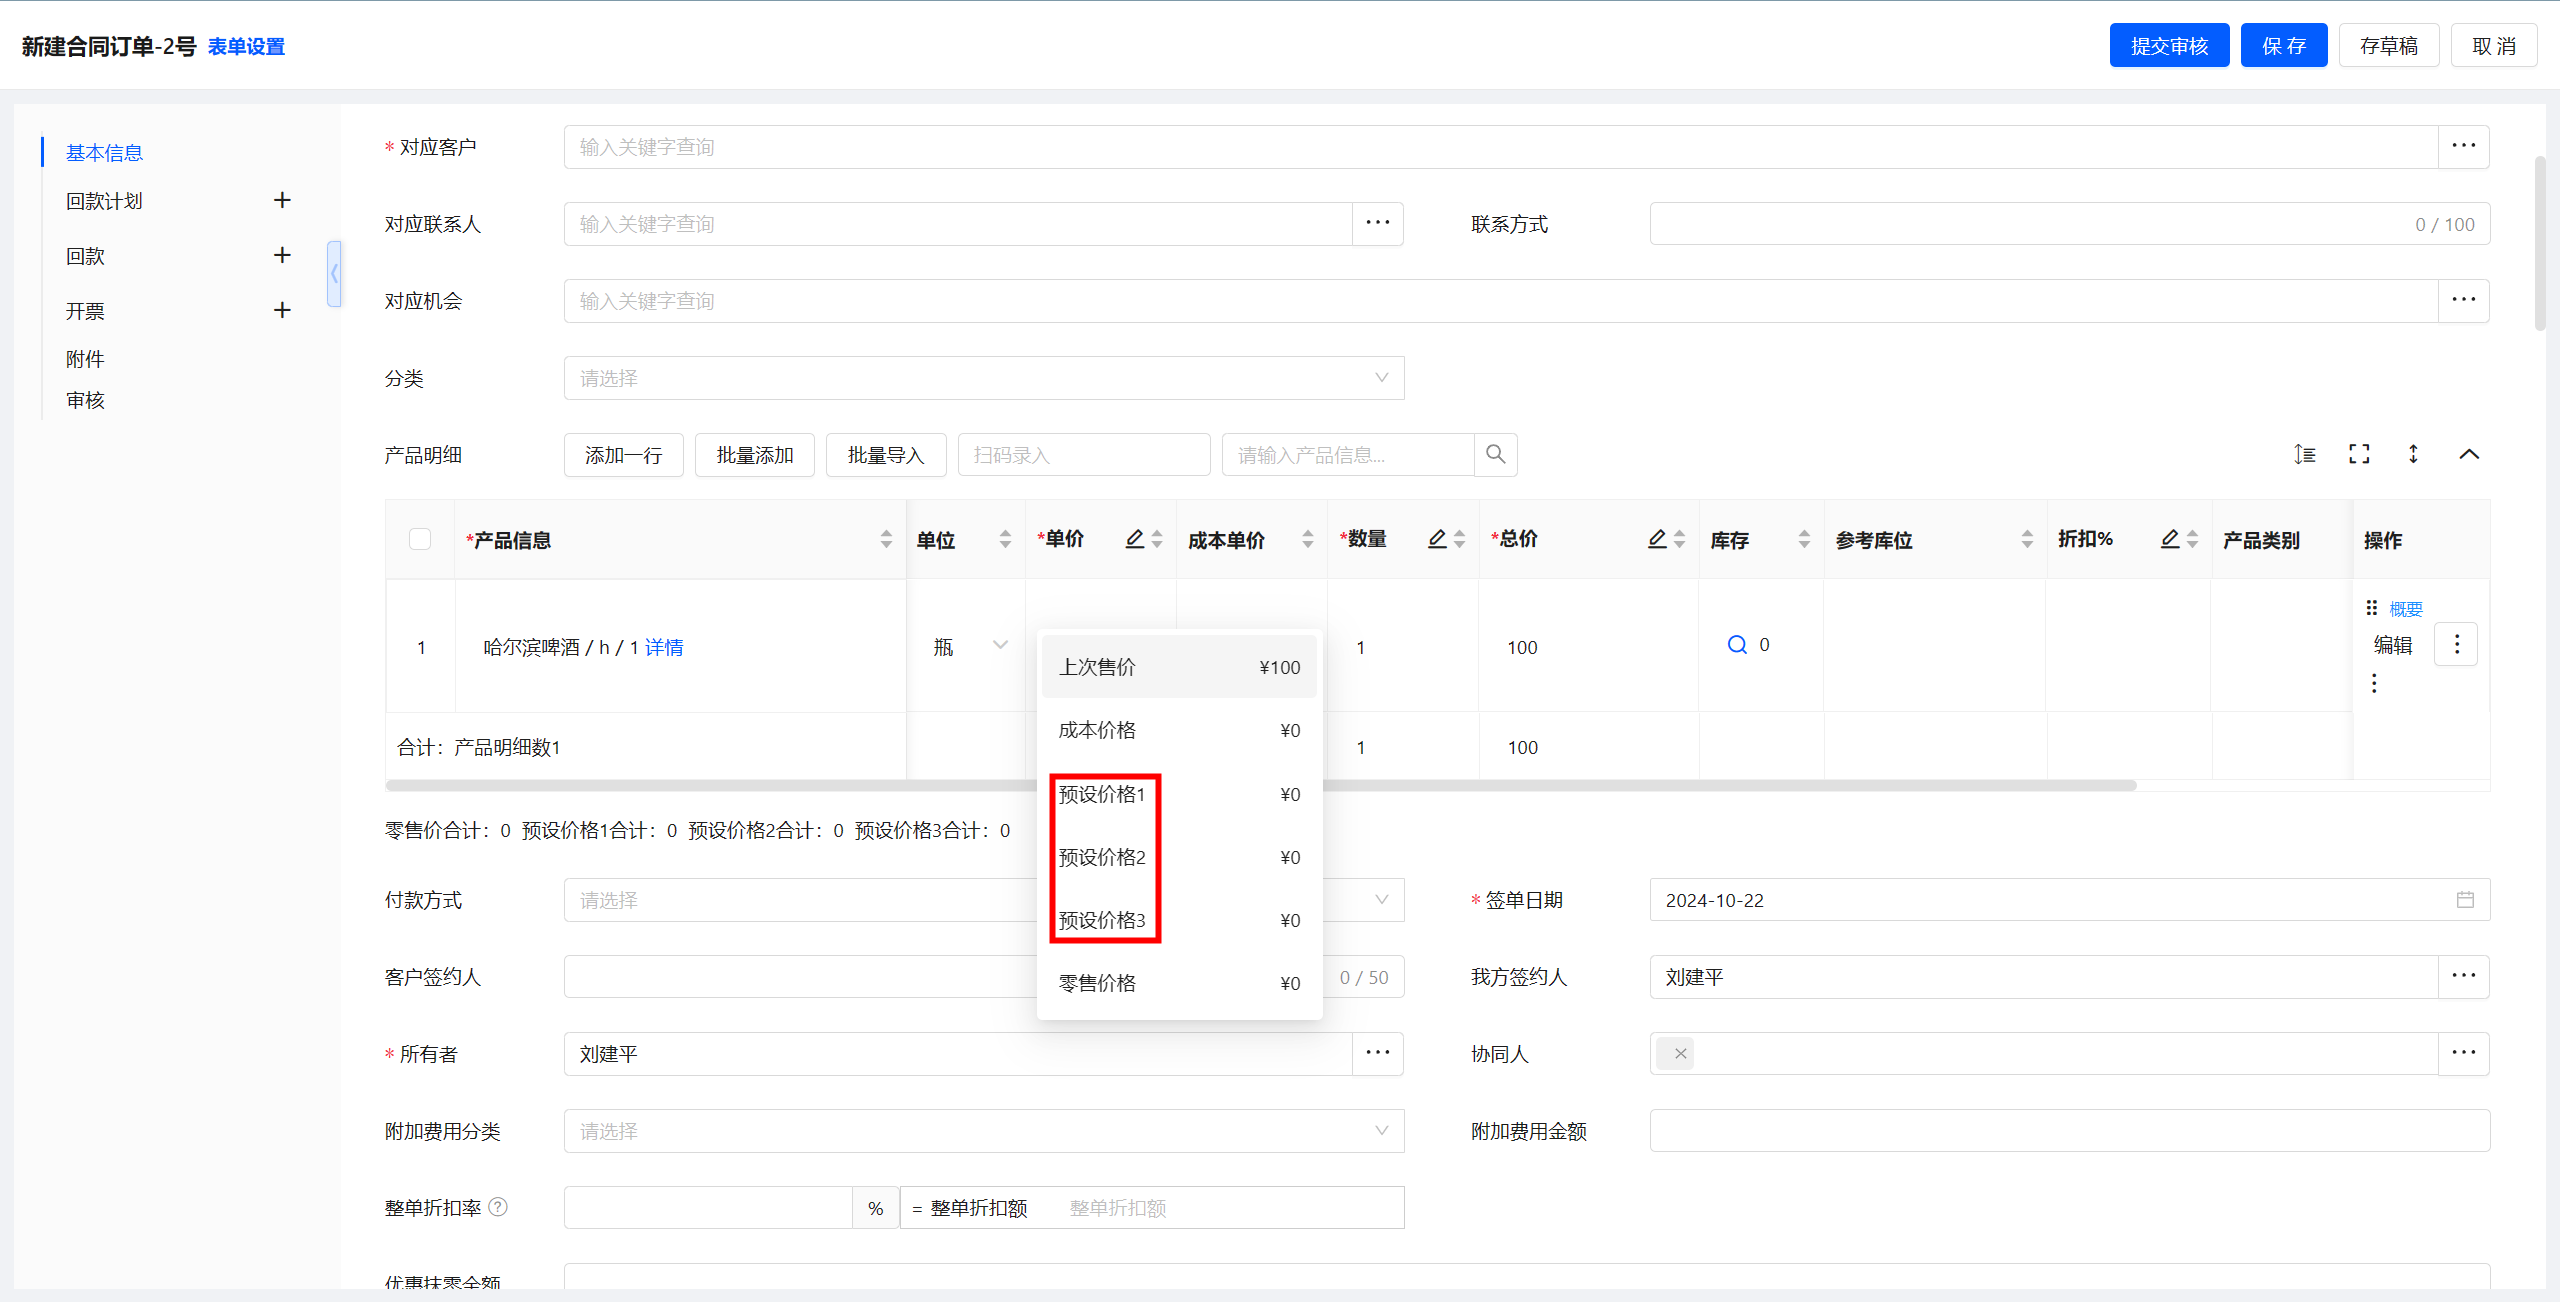Open the 对应联系人 picker three-dot button

(x=1378, y=224)
